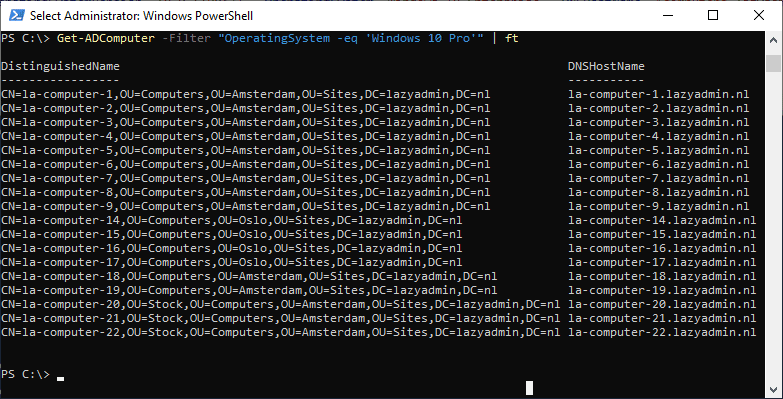The image size is (783, 399).
Task: Maximize the PowerShell window
Action: (x=713, y=15)
